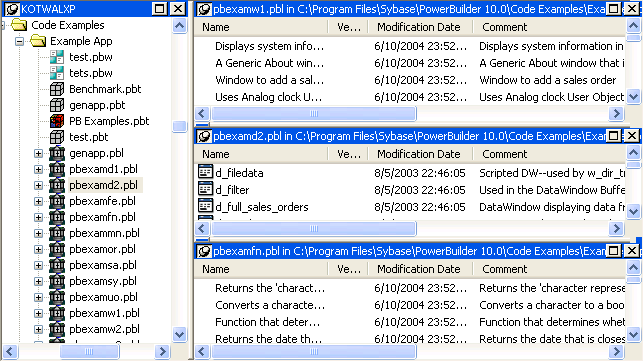Sort pbexamfn.pbl list by Comment column
Viewport: 643px width, 362px height.
coord(550,269)
